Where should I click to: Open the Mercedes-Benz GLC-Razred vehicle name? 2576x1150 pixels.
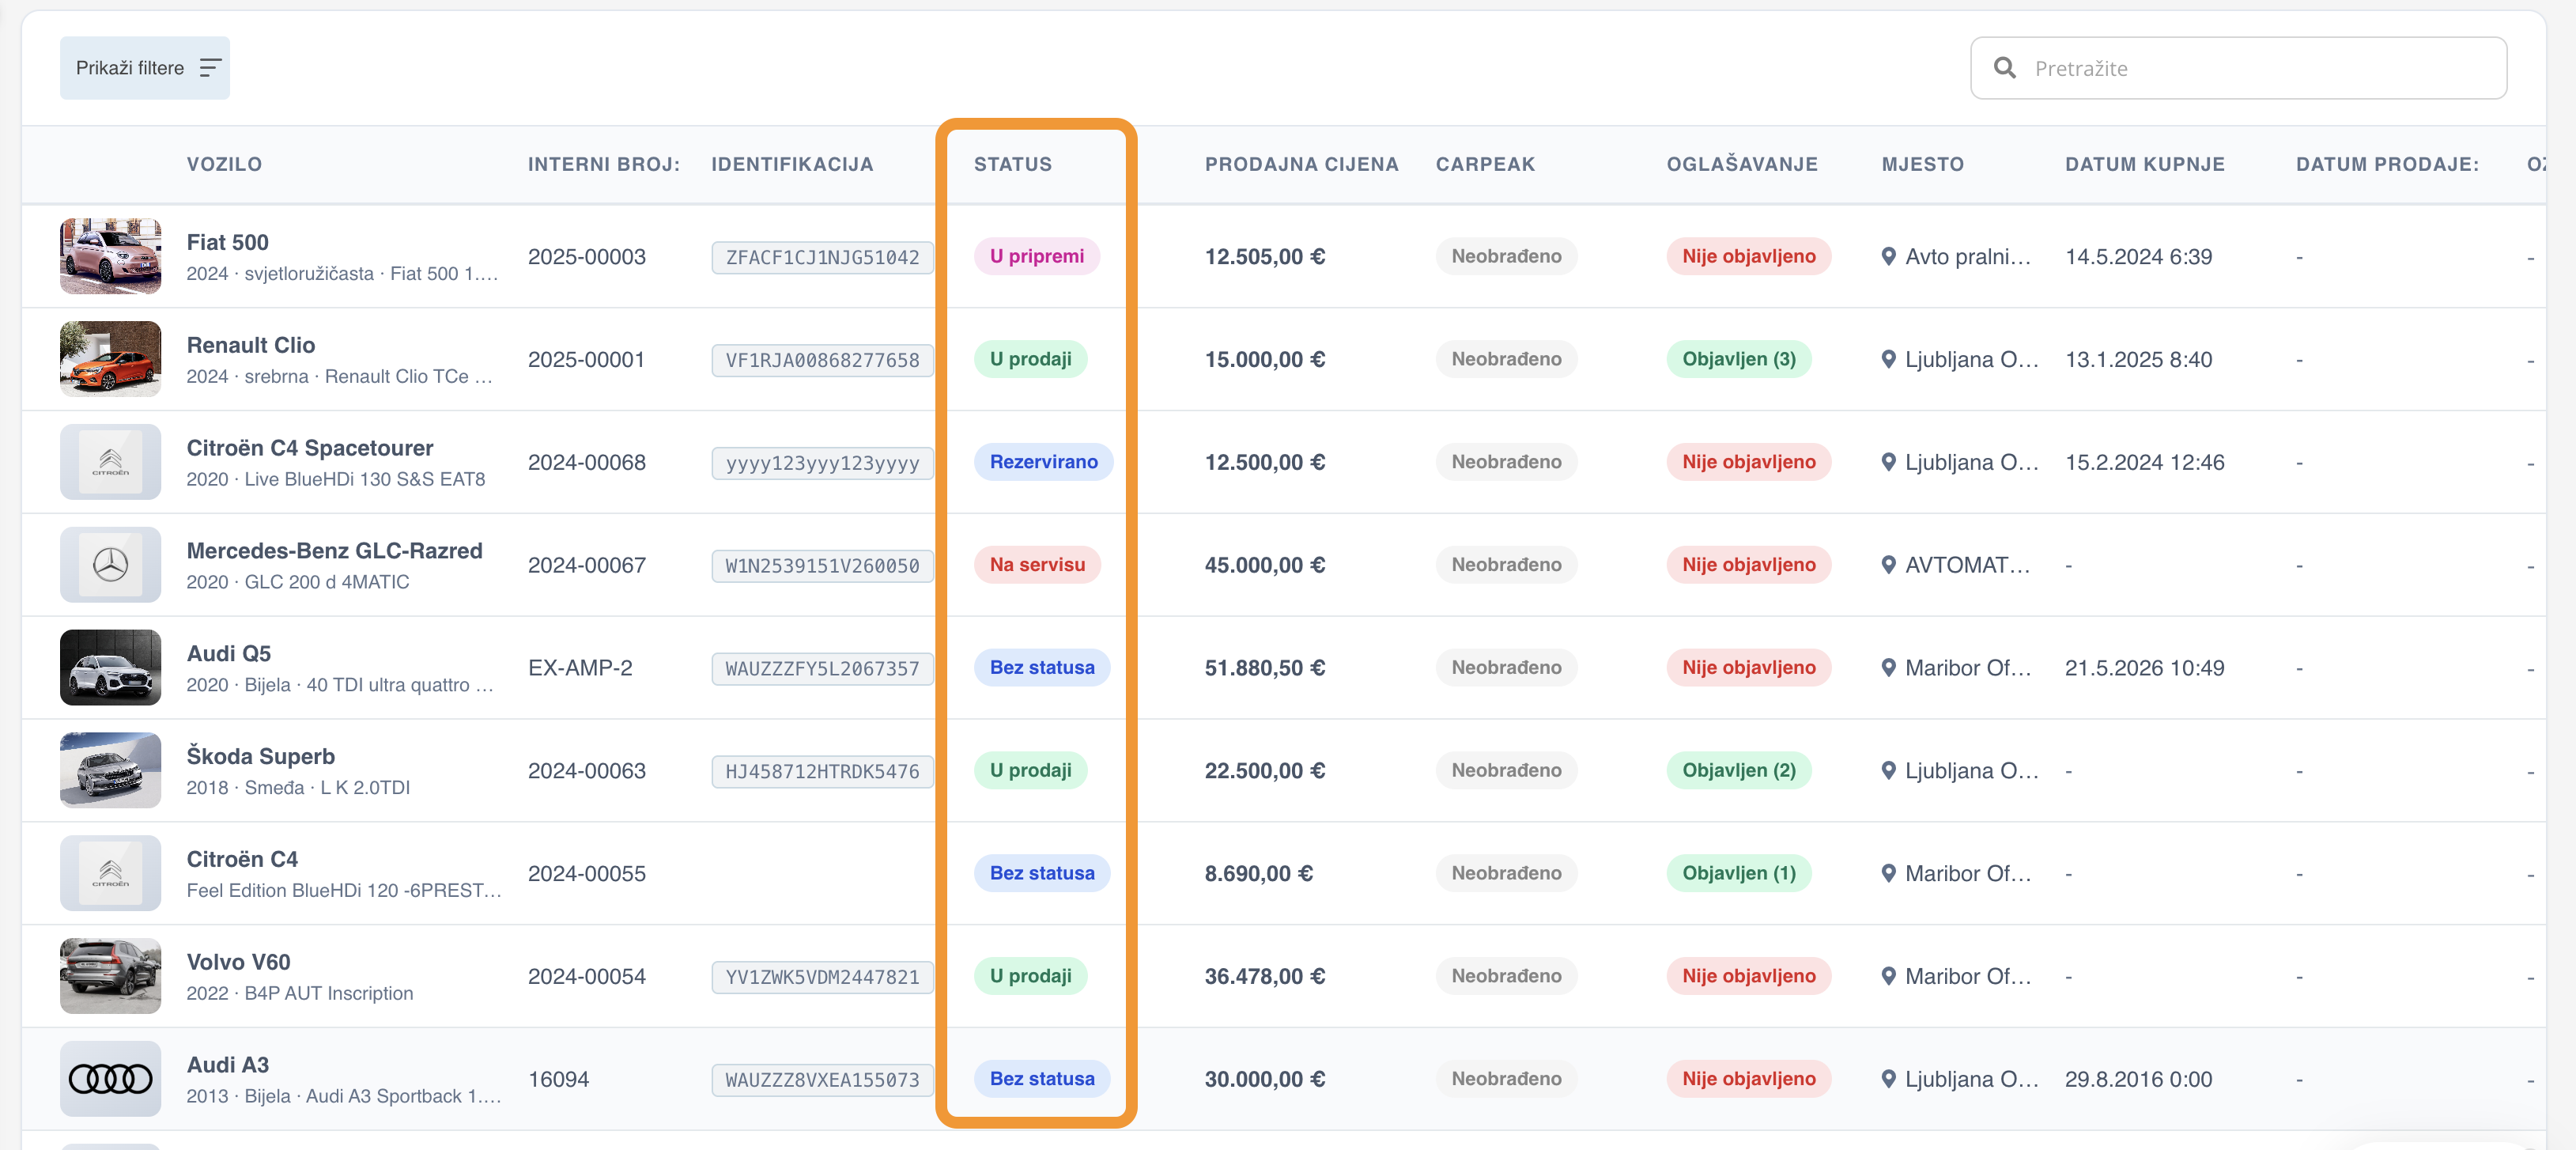point(334,551)
